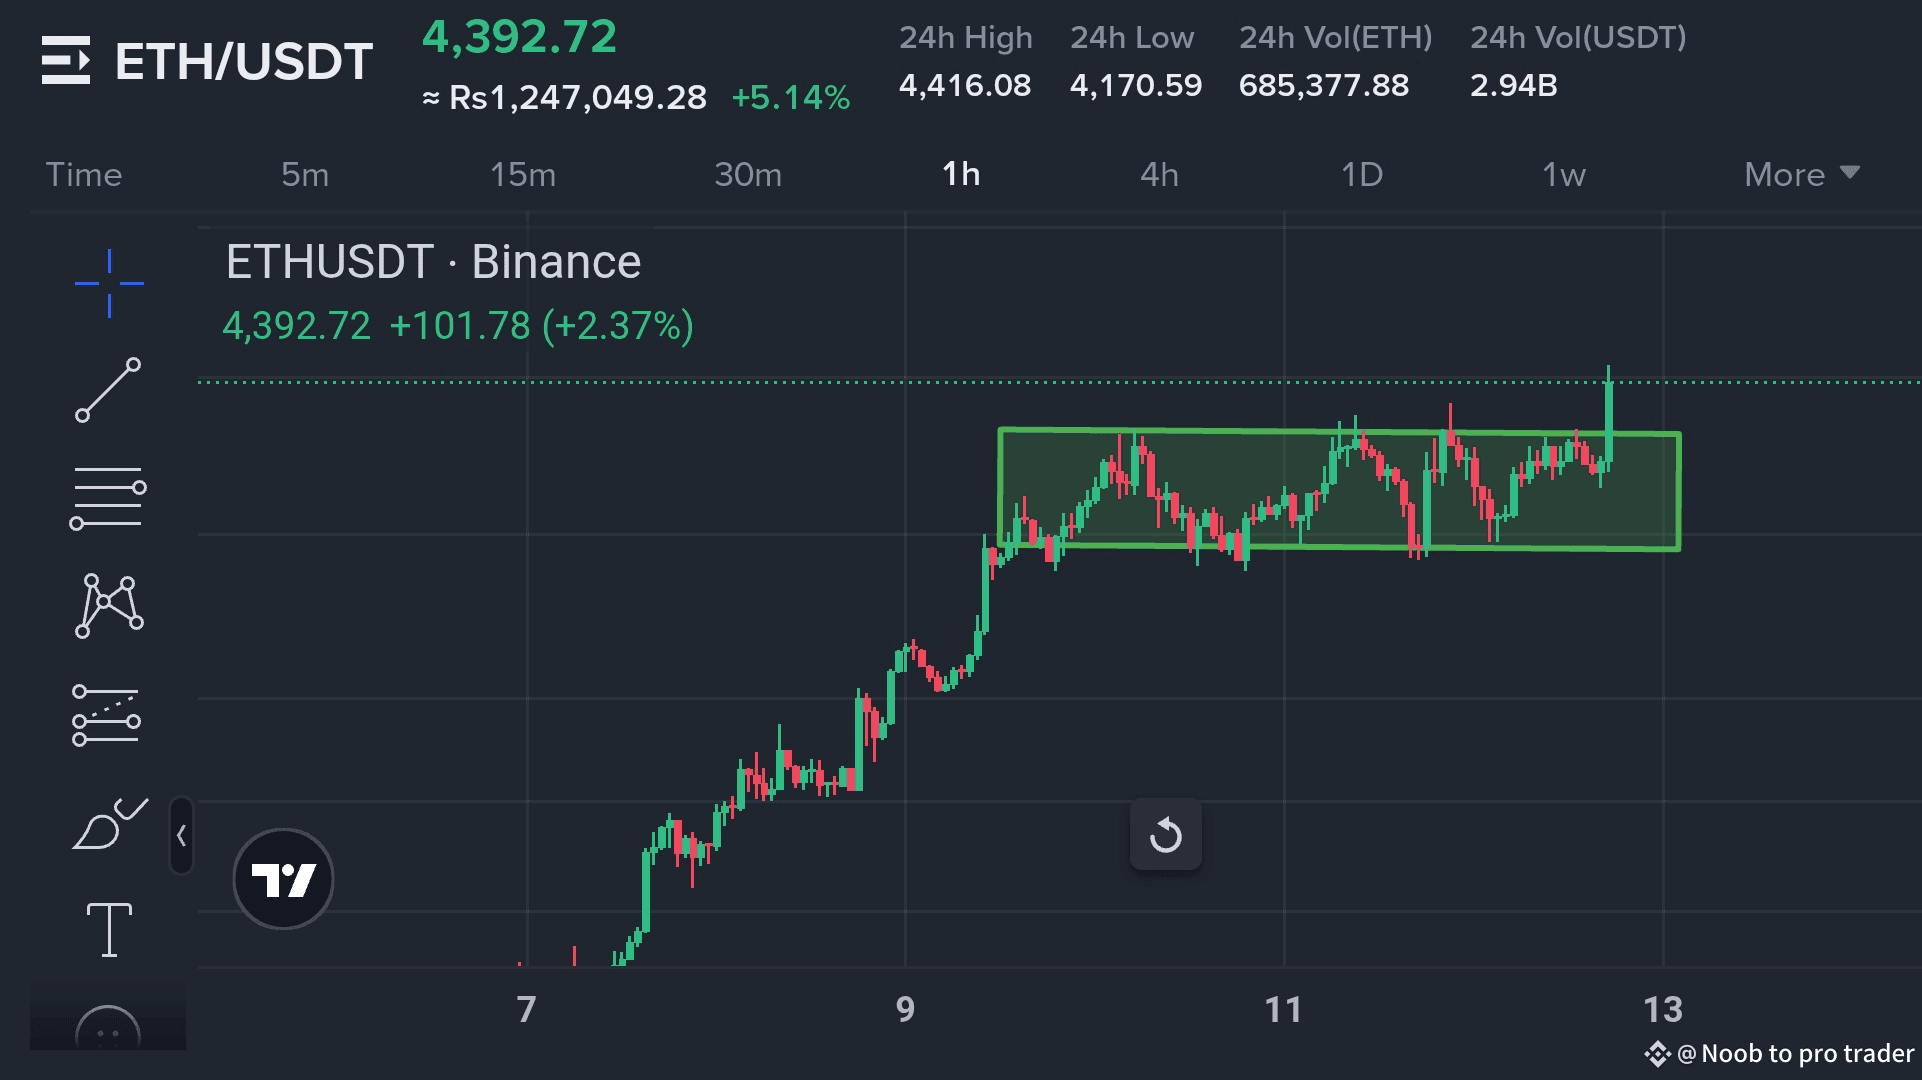Pick the XABCD pattern tool
The image size is (1922, 1080).
click(109, 606)
